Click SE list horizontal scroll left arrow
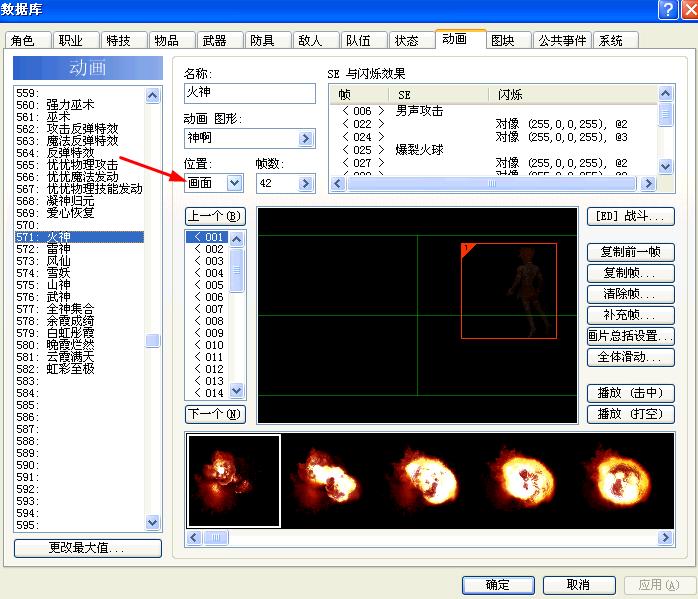Screen dimensions: 698x599 pos(338,183)
